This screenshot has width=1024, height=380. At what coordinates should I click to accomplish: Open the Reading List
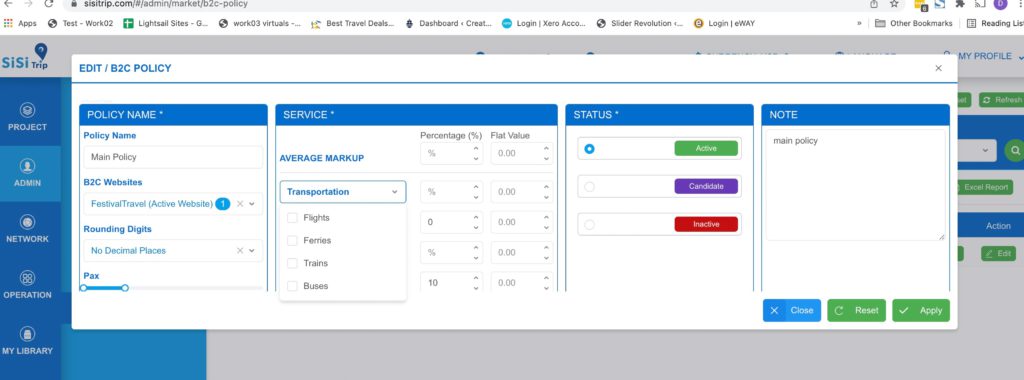click(x=995, y=24)
